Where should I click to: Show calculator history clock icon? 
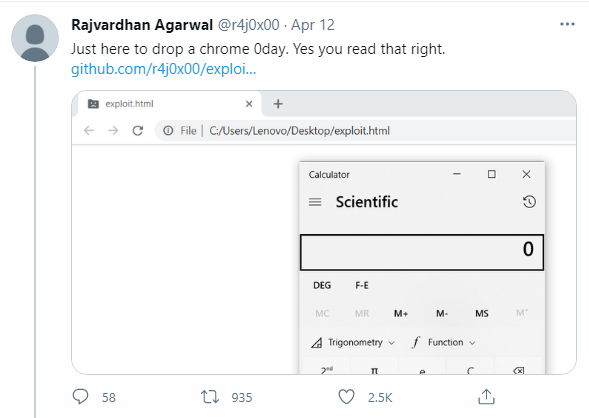529,202
